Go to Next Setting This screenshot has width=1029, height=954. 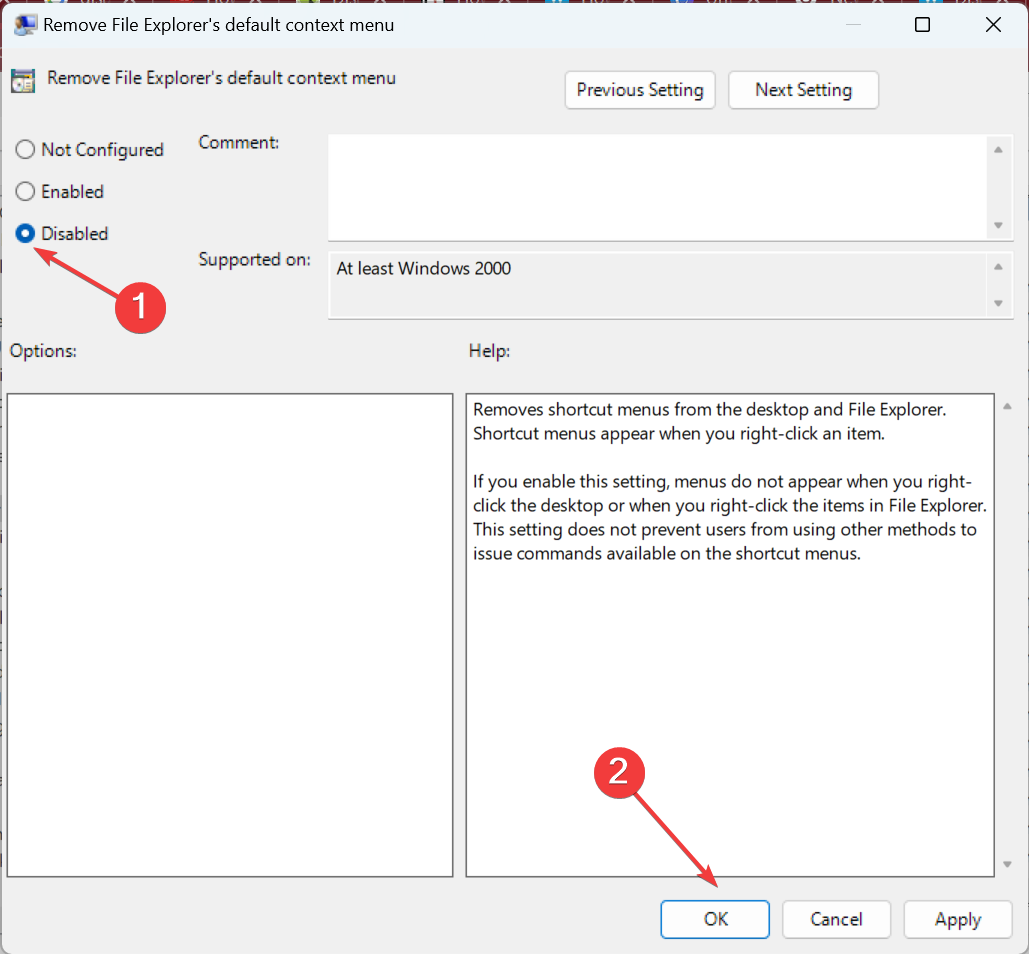click(x=803, y=90)
